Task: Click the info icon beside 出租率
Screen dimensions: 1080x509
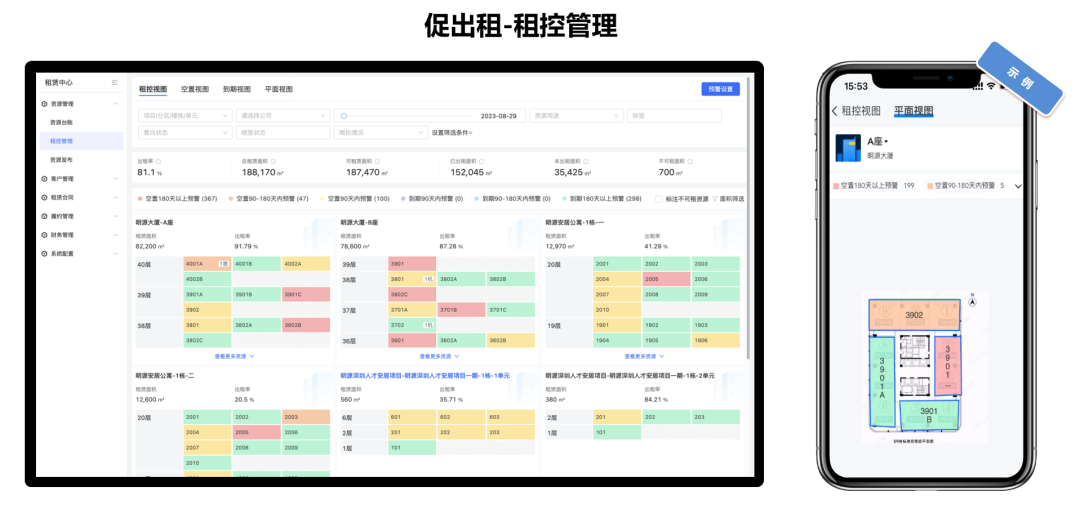Action: click(x=159, y=161)
